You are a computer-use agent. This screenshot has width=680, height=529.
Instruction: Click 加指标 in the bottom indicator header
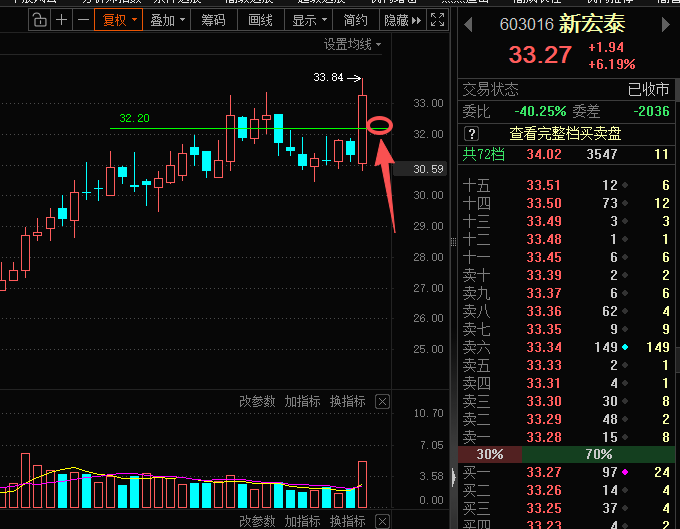click(302, 521)
